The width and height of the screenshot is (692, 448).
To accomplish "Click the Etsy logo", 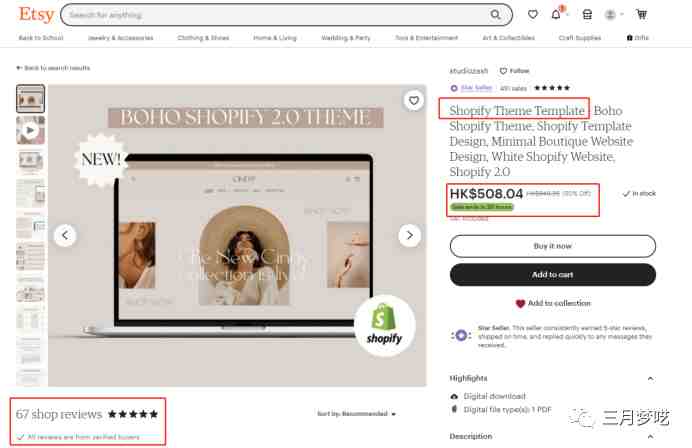I will coord(36,14).
